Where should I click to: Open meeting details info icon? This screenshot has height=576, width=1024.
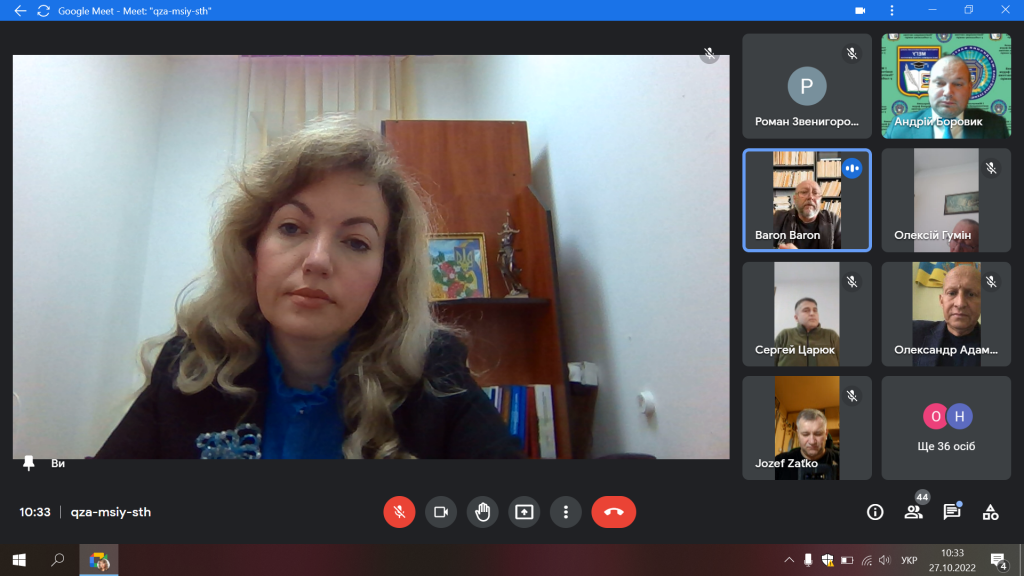click(875, 513)
